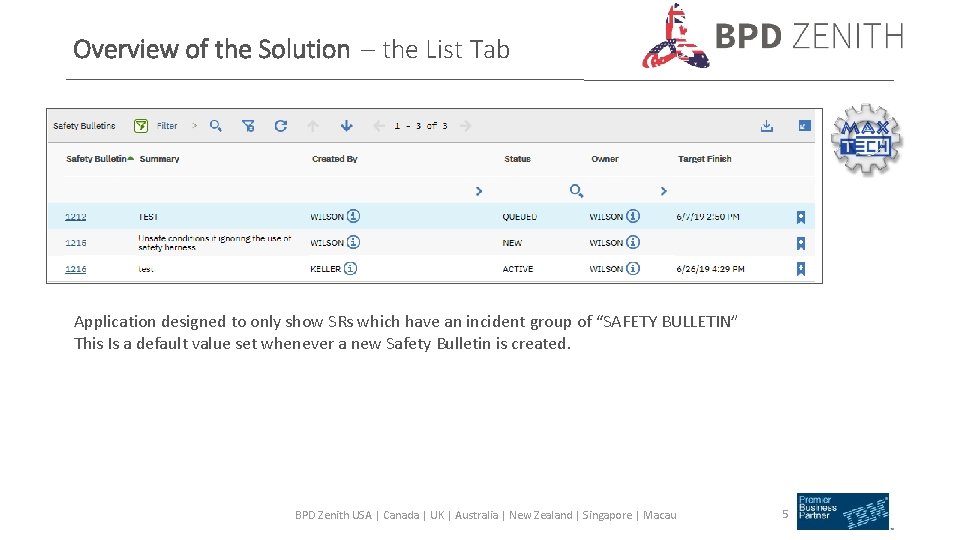Open Created By info icon in TEST row

click(x=353, y=216)
